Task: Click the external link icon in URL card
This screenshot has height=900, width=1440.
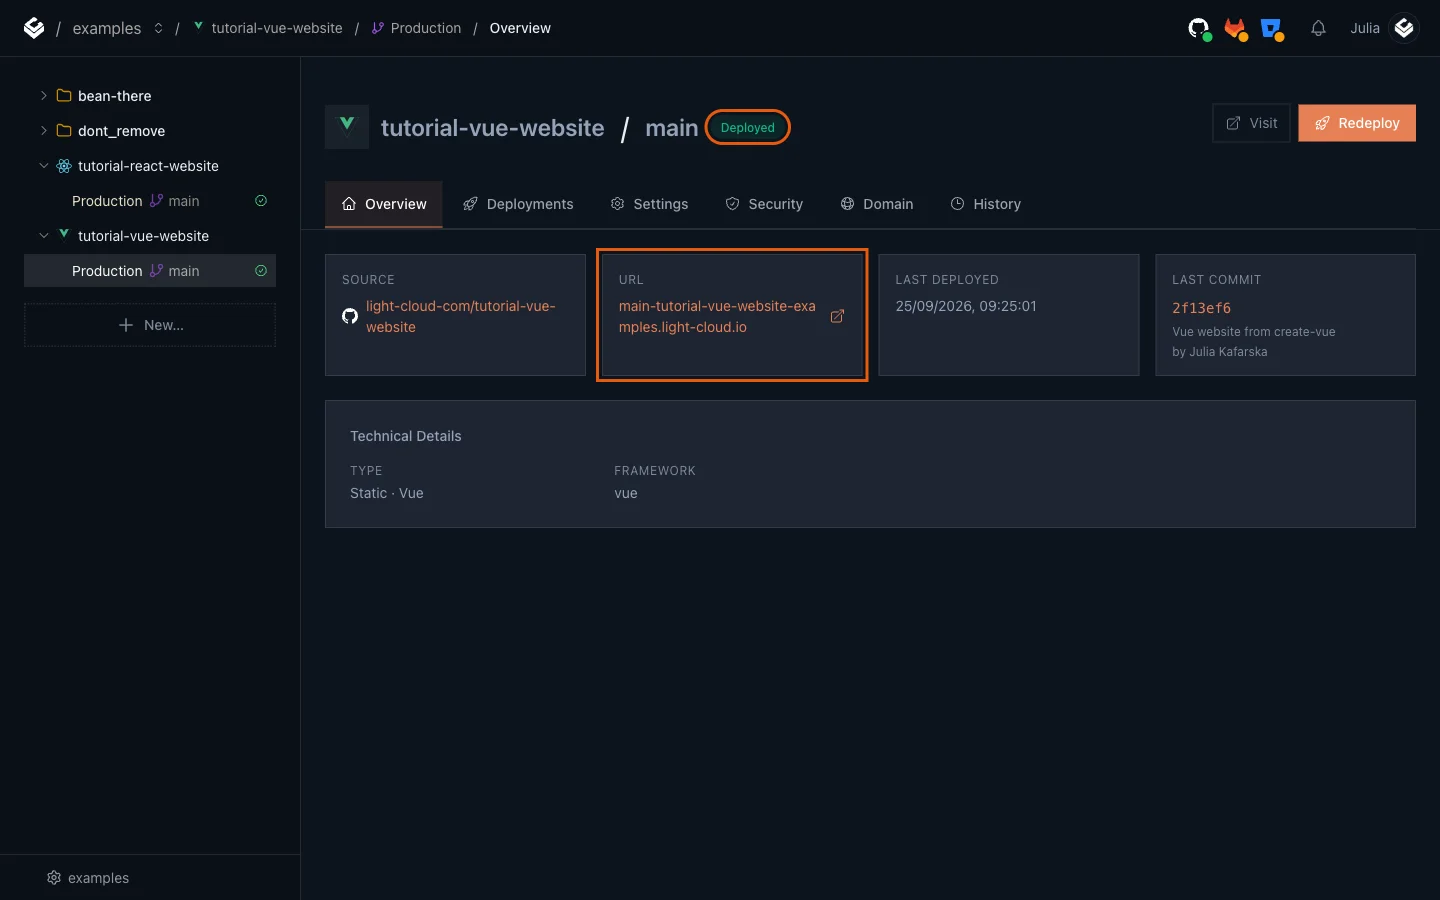Action: tap(837, 316)
